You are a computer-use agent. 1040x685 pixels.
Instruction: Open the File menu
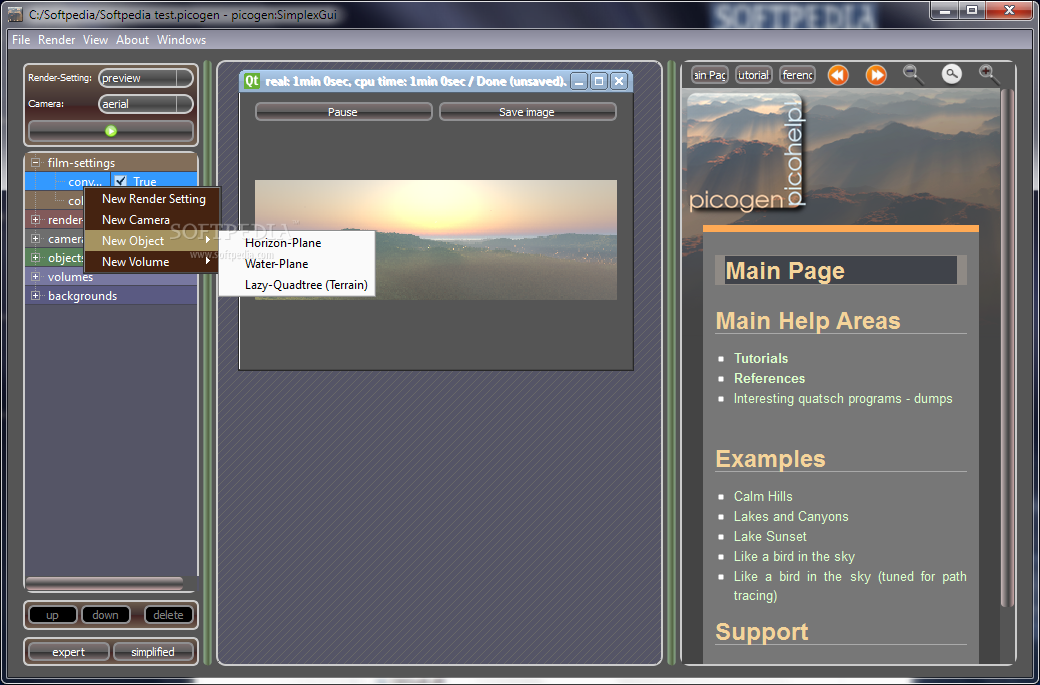coord(21,40)
